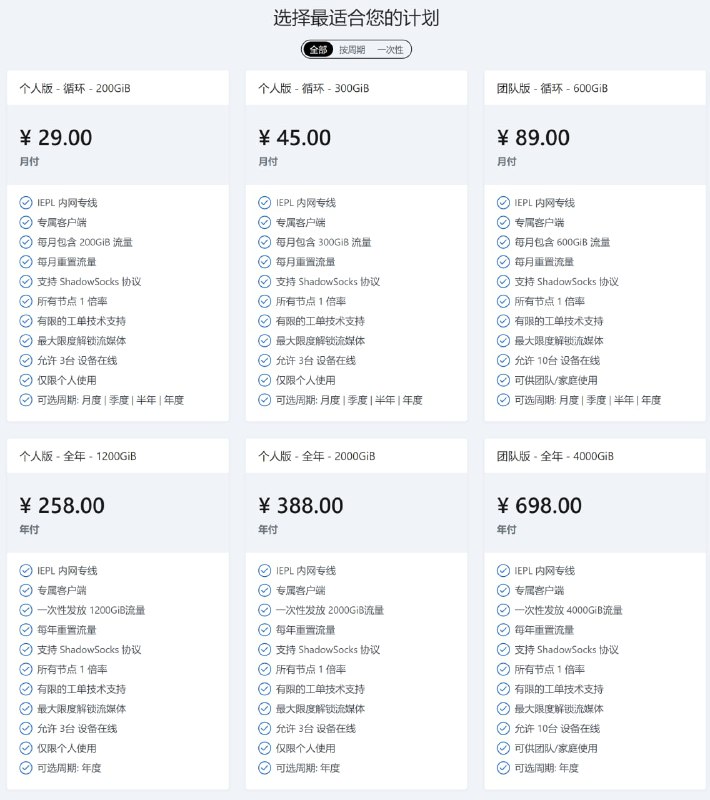Open the 团队版 - 全年 - 4000GiB plan

click(555, 456)
